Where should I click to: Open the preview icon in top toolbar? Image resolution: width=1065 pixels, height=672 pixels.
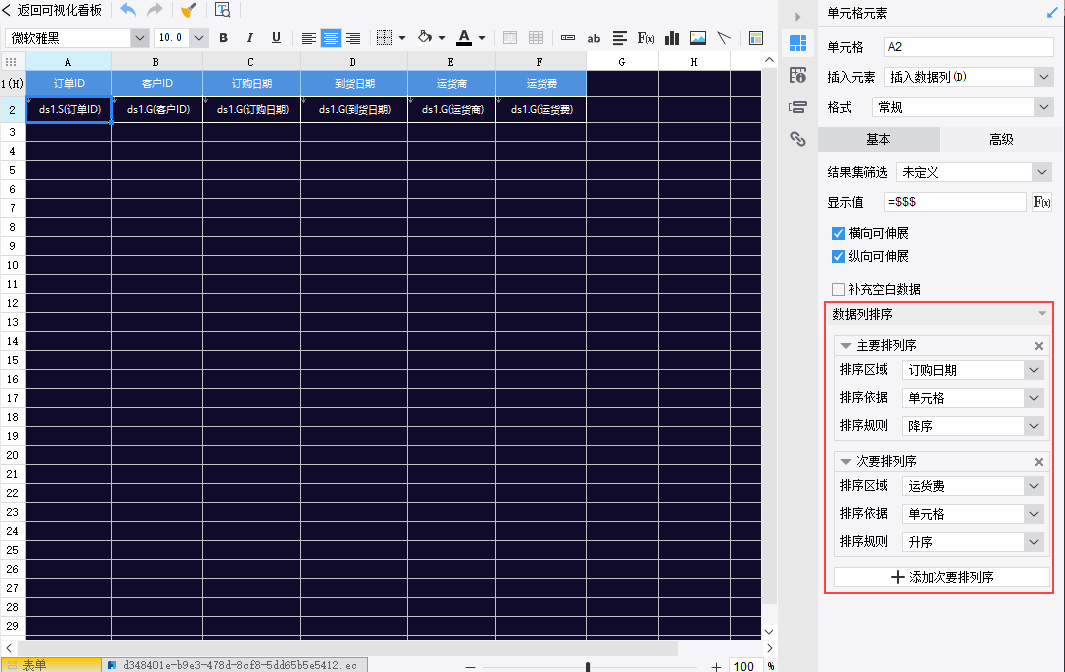click(223, 10)
